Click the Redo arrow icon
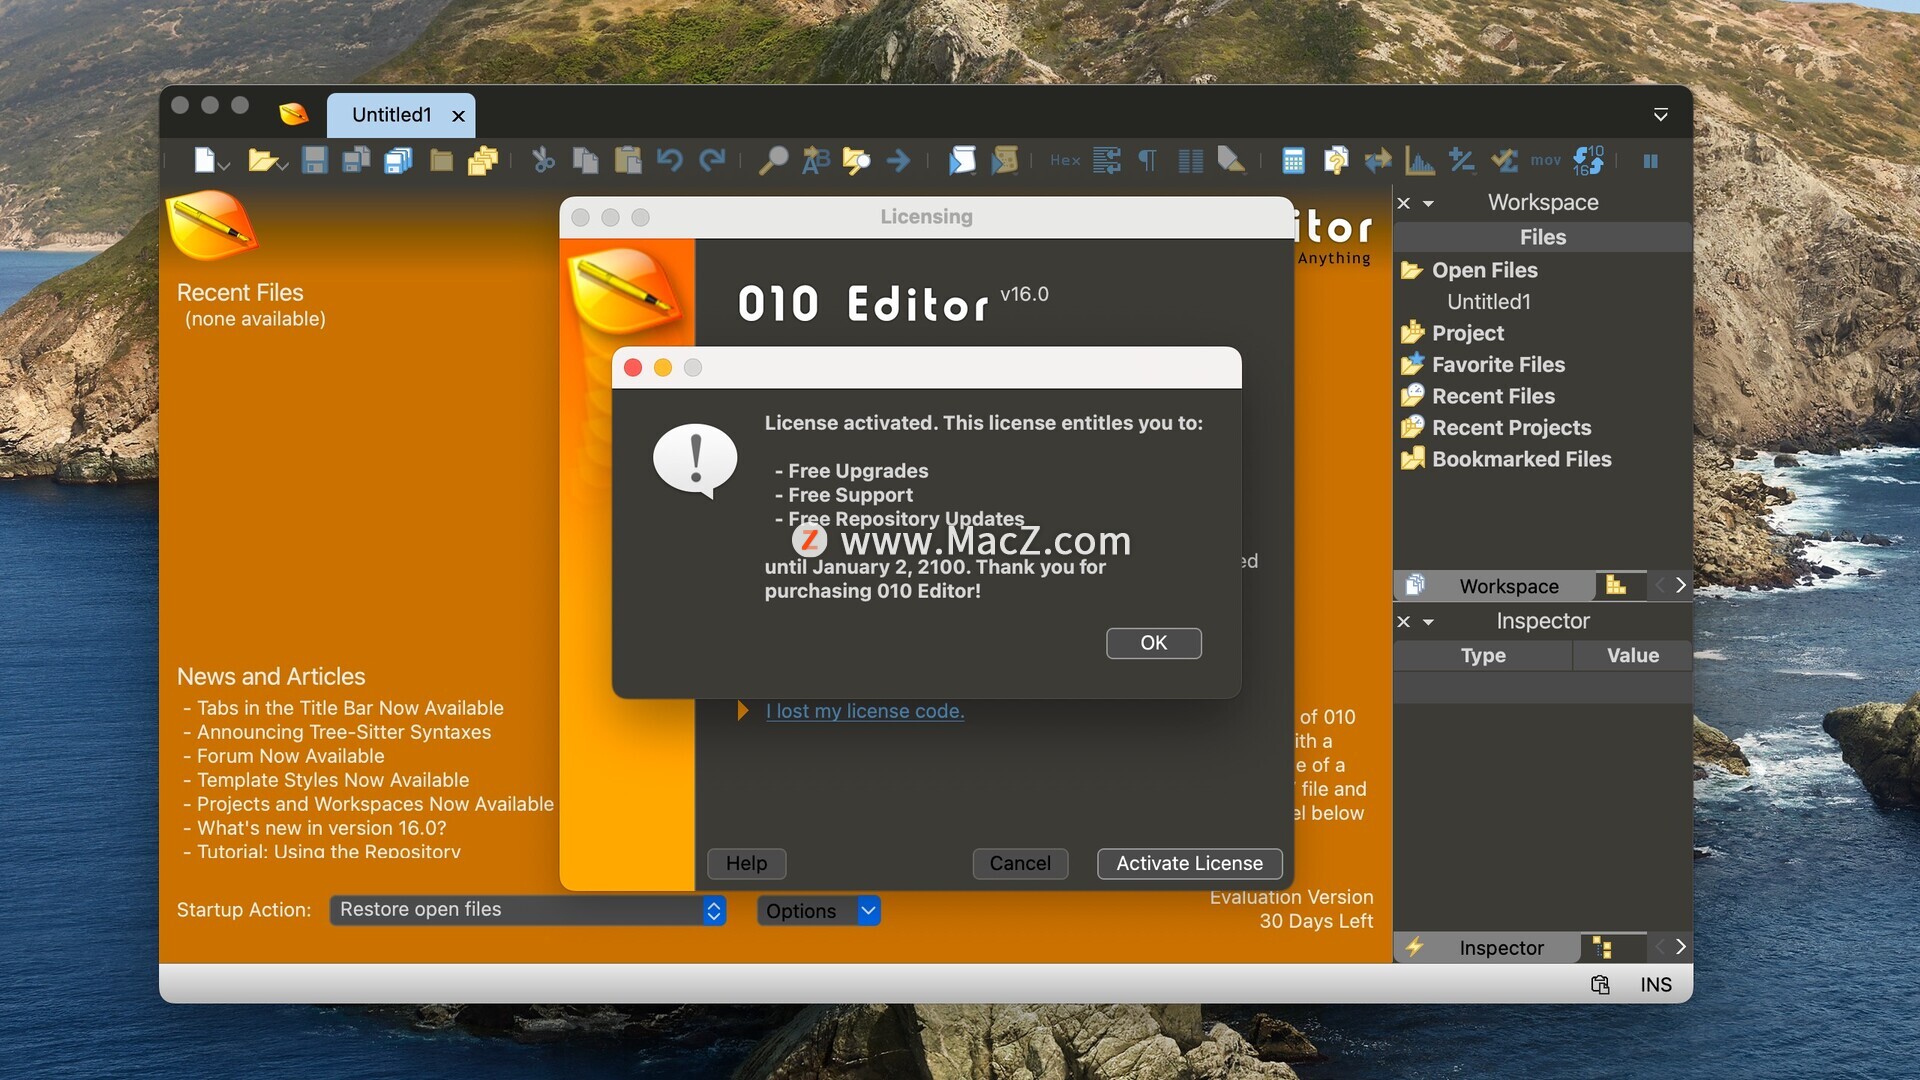 tap(712, 160)
